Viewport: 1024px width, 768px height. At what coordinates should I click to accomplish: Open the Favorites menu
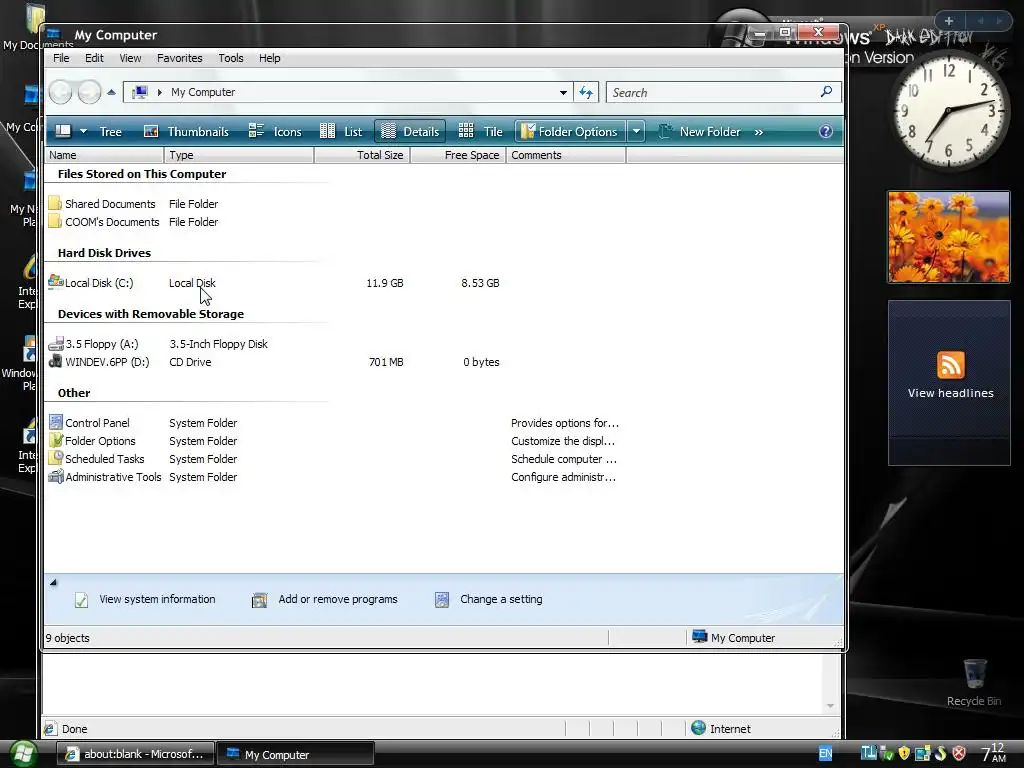[180, 58]
